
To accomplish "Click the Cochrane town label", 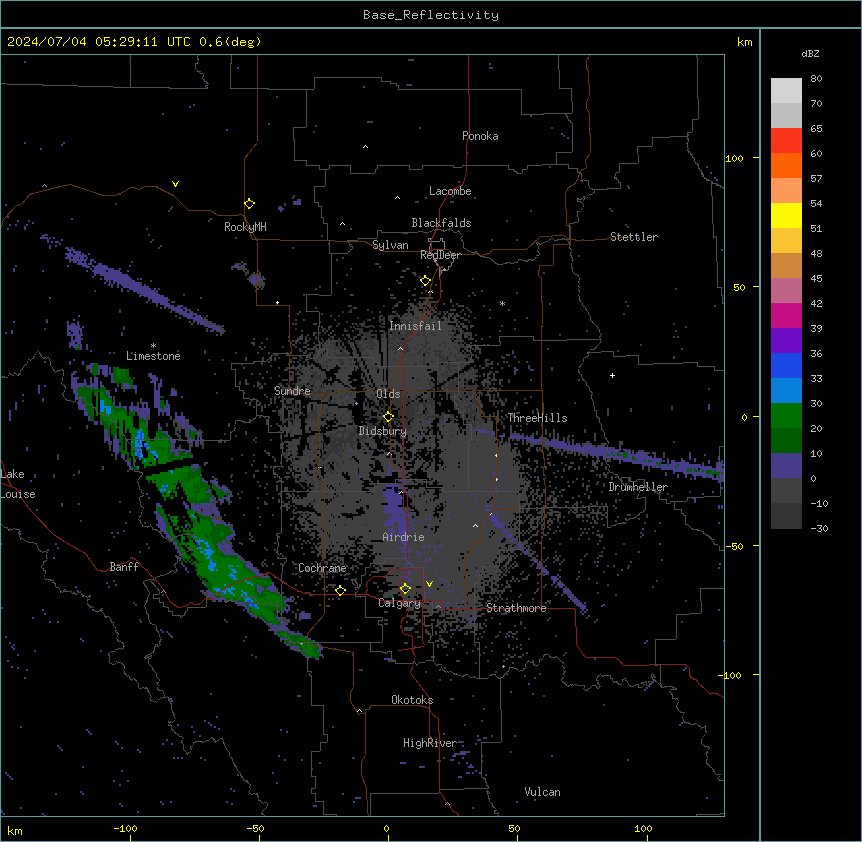I will (x=322, y=568).
